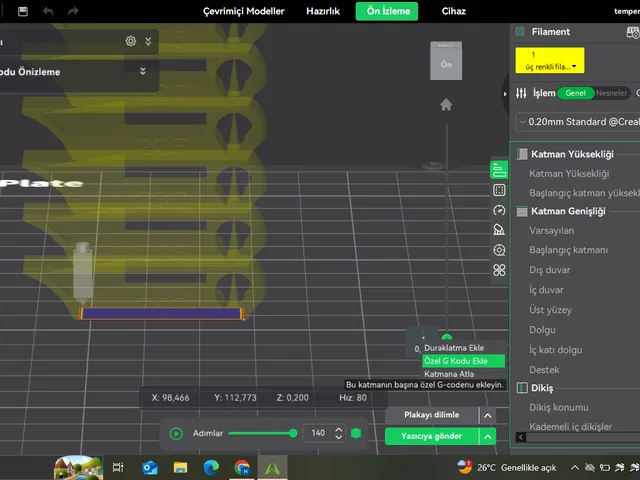Select the İç duvar setting row
640x480 pixels.
pos(546,290)
